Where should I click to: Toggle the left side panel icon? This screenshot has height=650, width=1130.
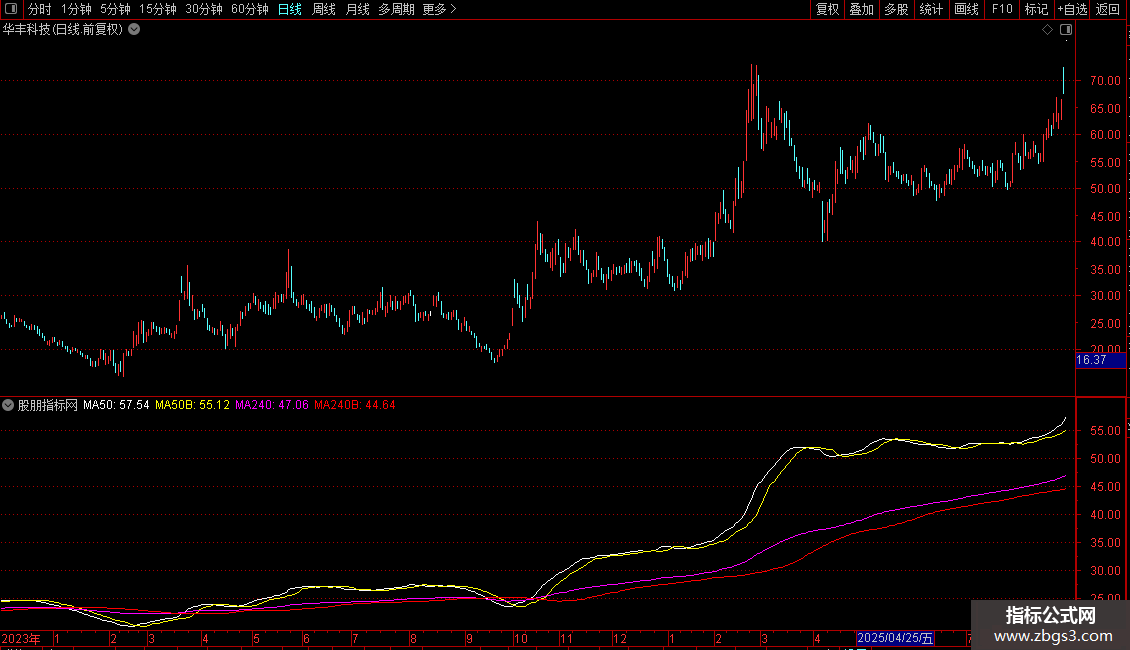point(11,9)
